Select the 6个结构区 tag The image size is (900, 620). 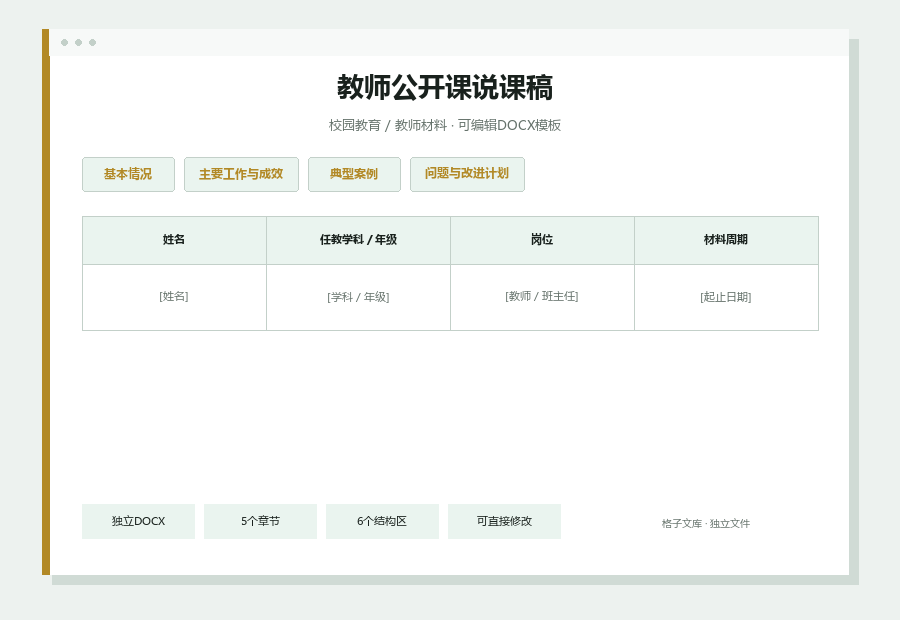point(382,521)
